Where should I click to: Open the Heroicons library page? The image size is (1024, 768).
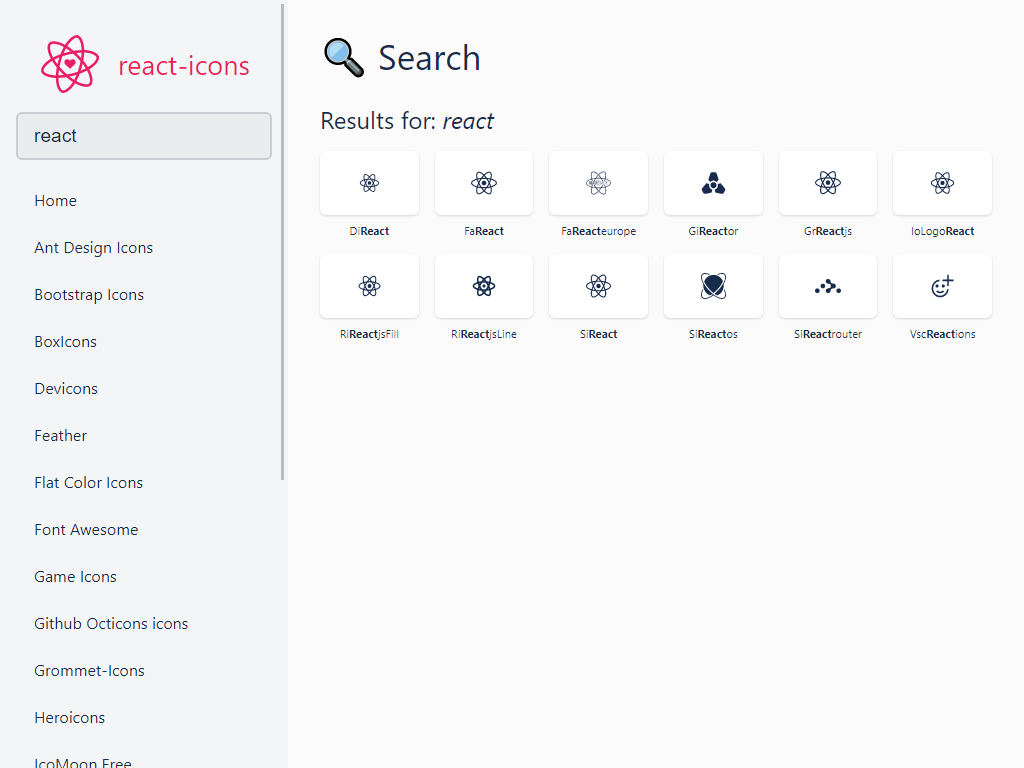(x=69, y=717)
